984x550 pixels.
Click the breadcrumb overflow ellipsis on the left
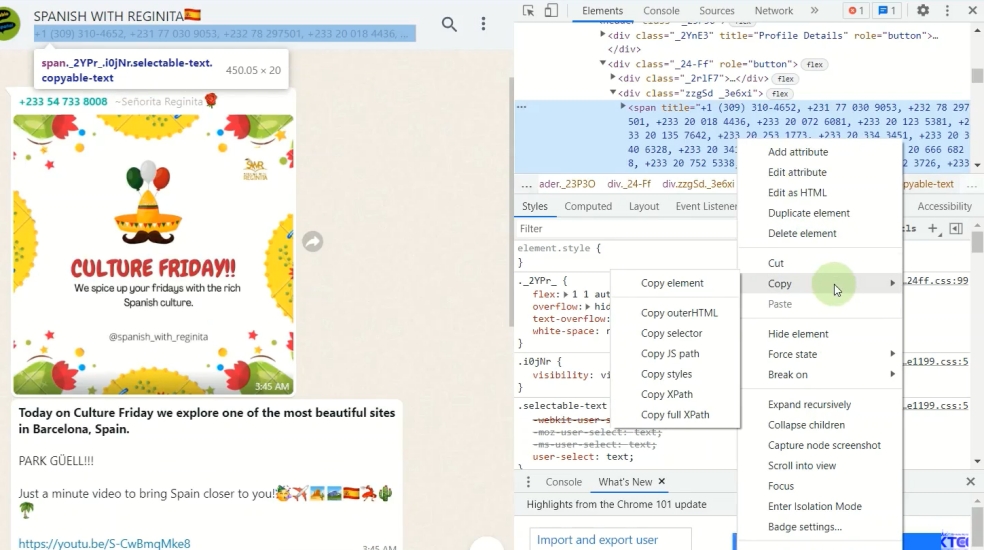coord(527,185)
